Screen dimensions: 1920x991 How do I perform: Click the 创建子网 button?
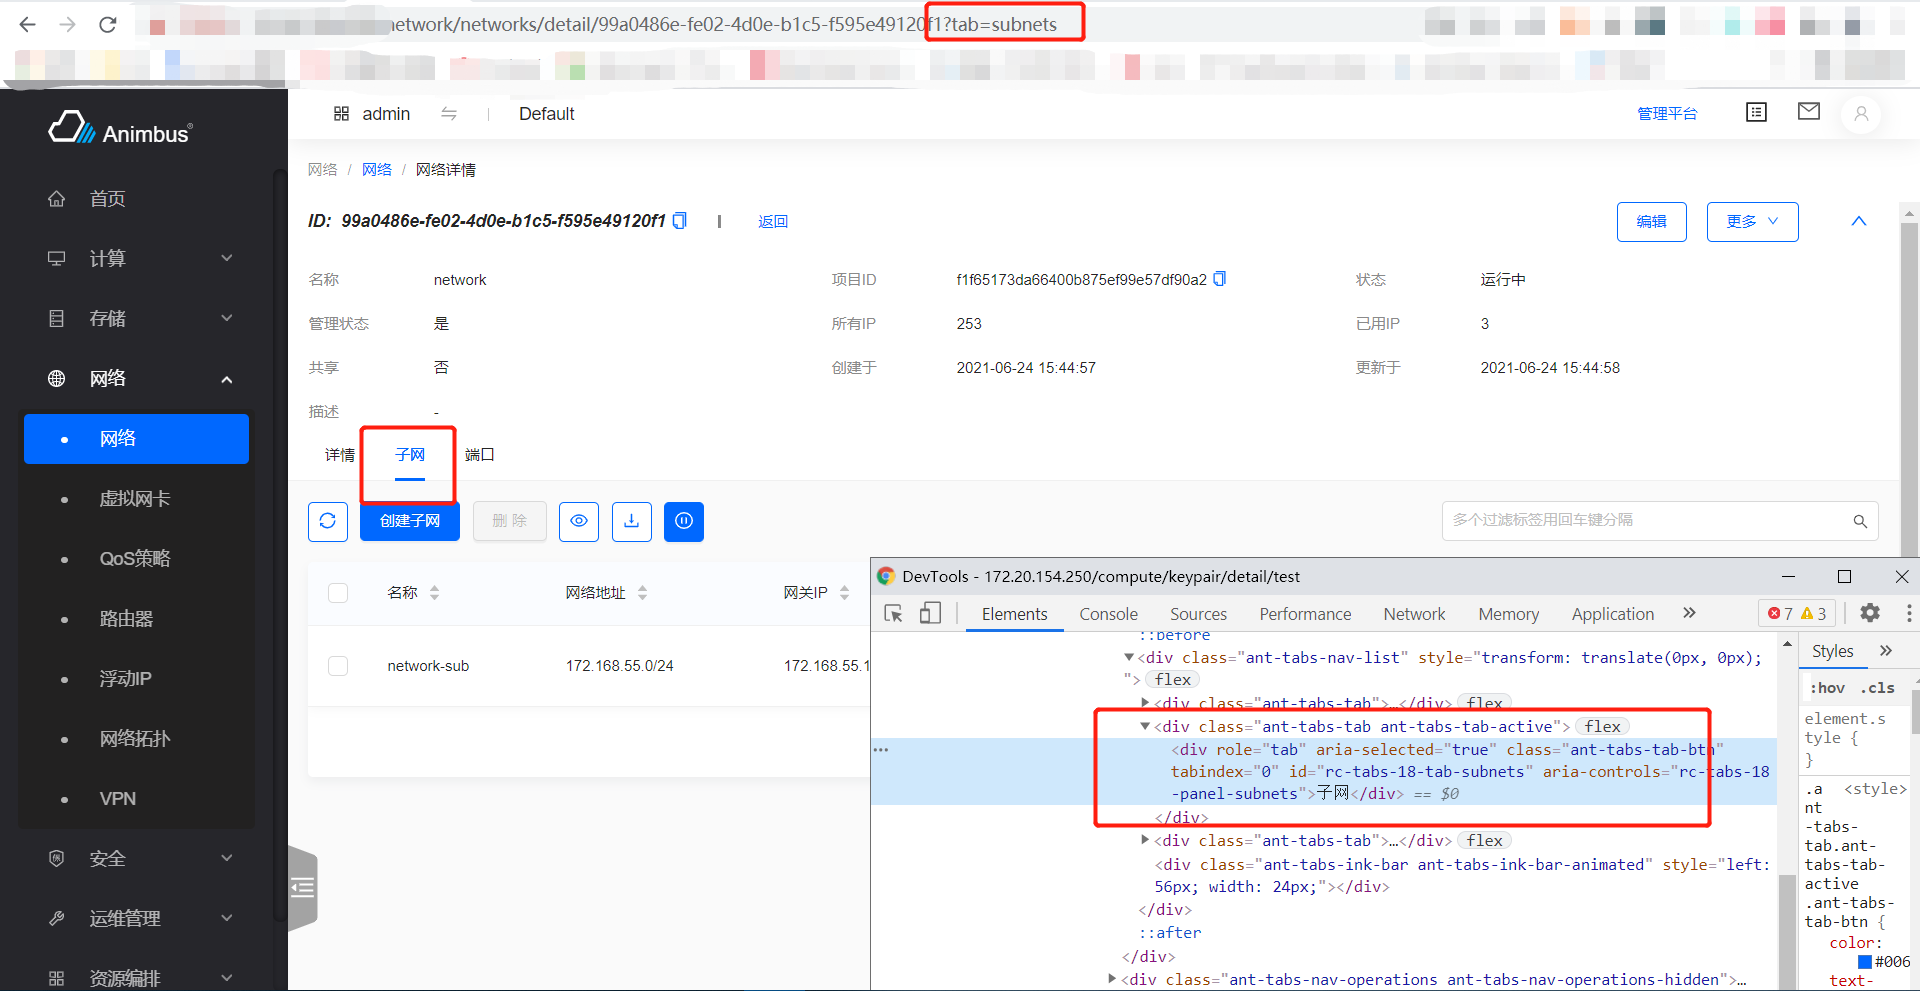(409, 521)
